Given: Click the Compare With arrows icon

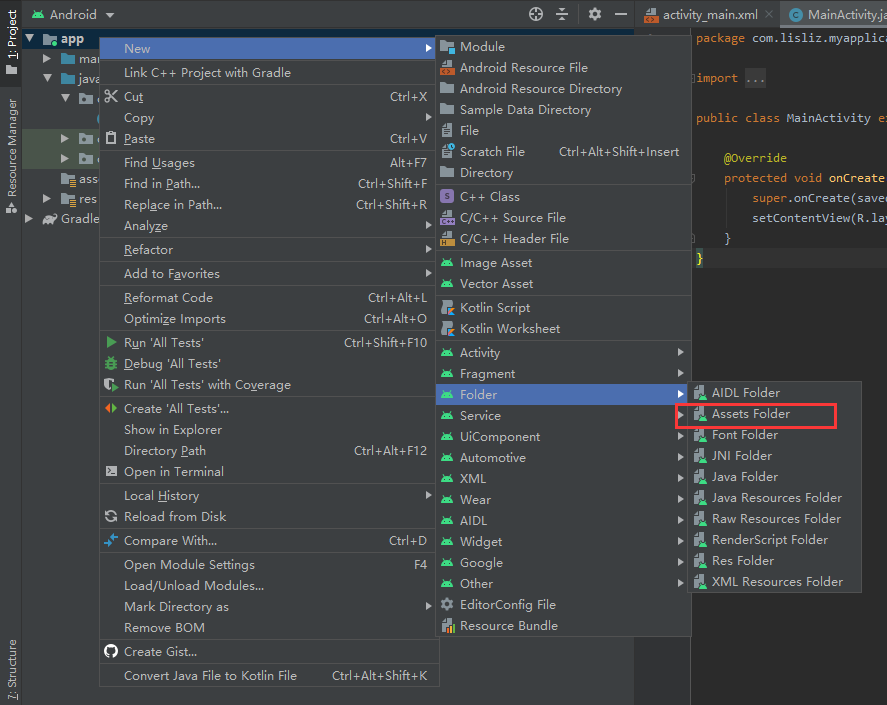Looking at the screenshot, I should click(111, 540).
